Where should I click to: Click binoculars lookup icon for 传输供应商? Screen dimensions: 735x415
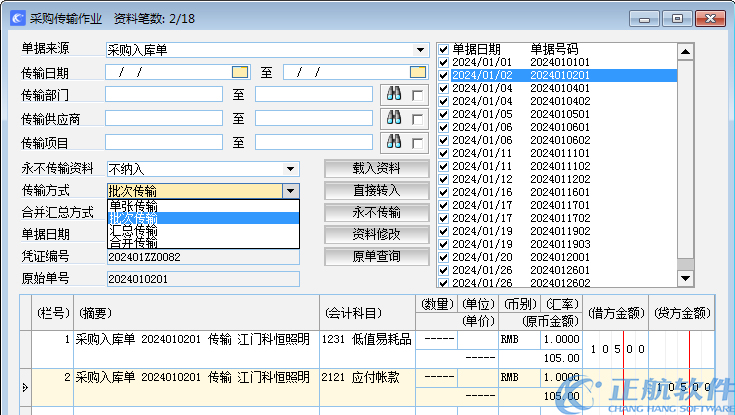(x=394, y=118)
